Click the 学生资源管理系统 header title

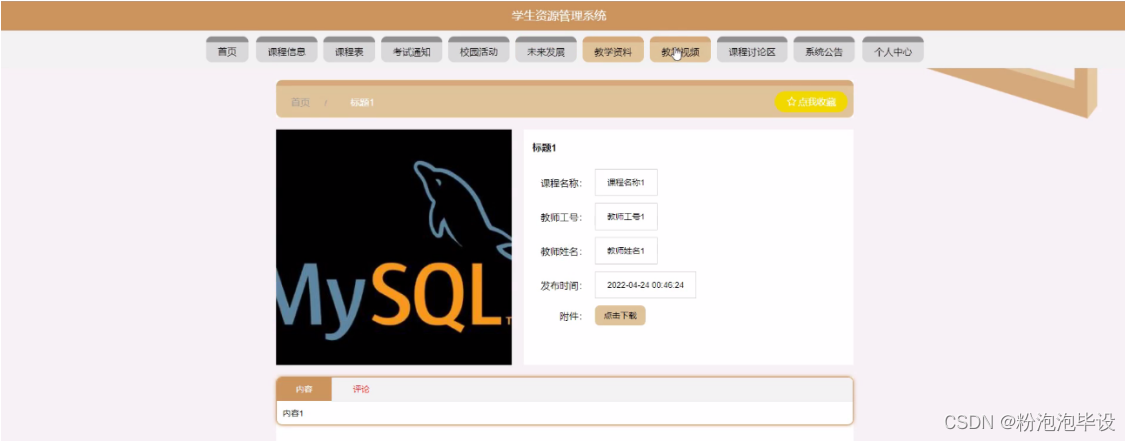[x=559, y=16]
